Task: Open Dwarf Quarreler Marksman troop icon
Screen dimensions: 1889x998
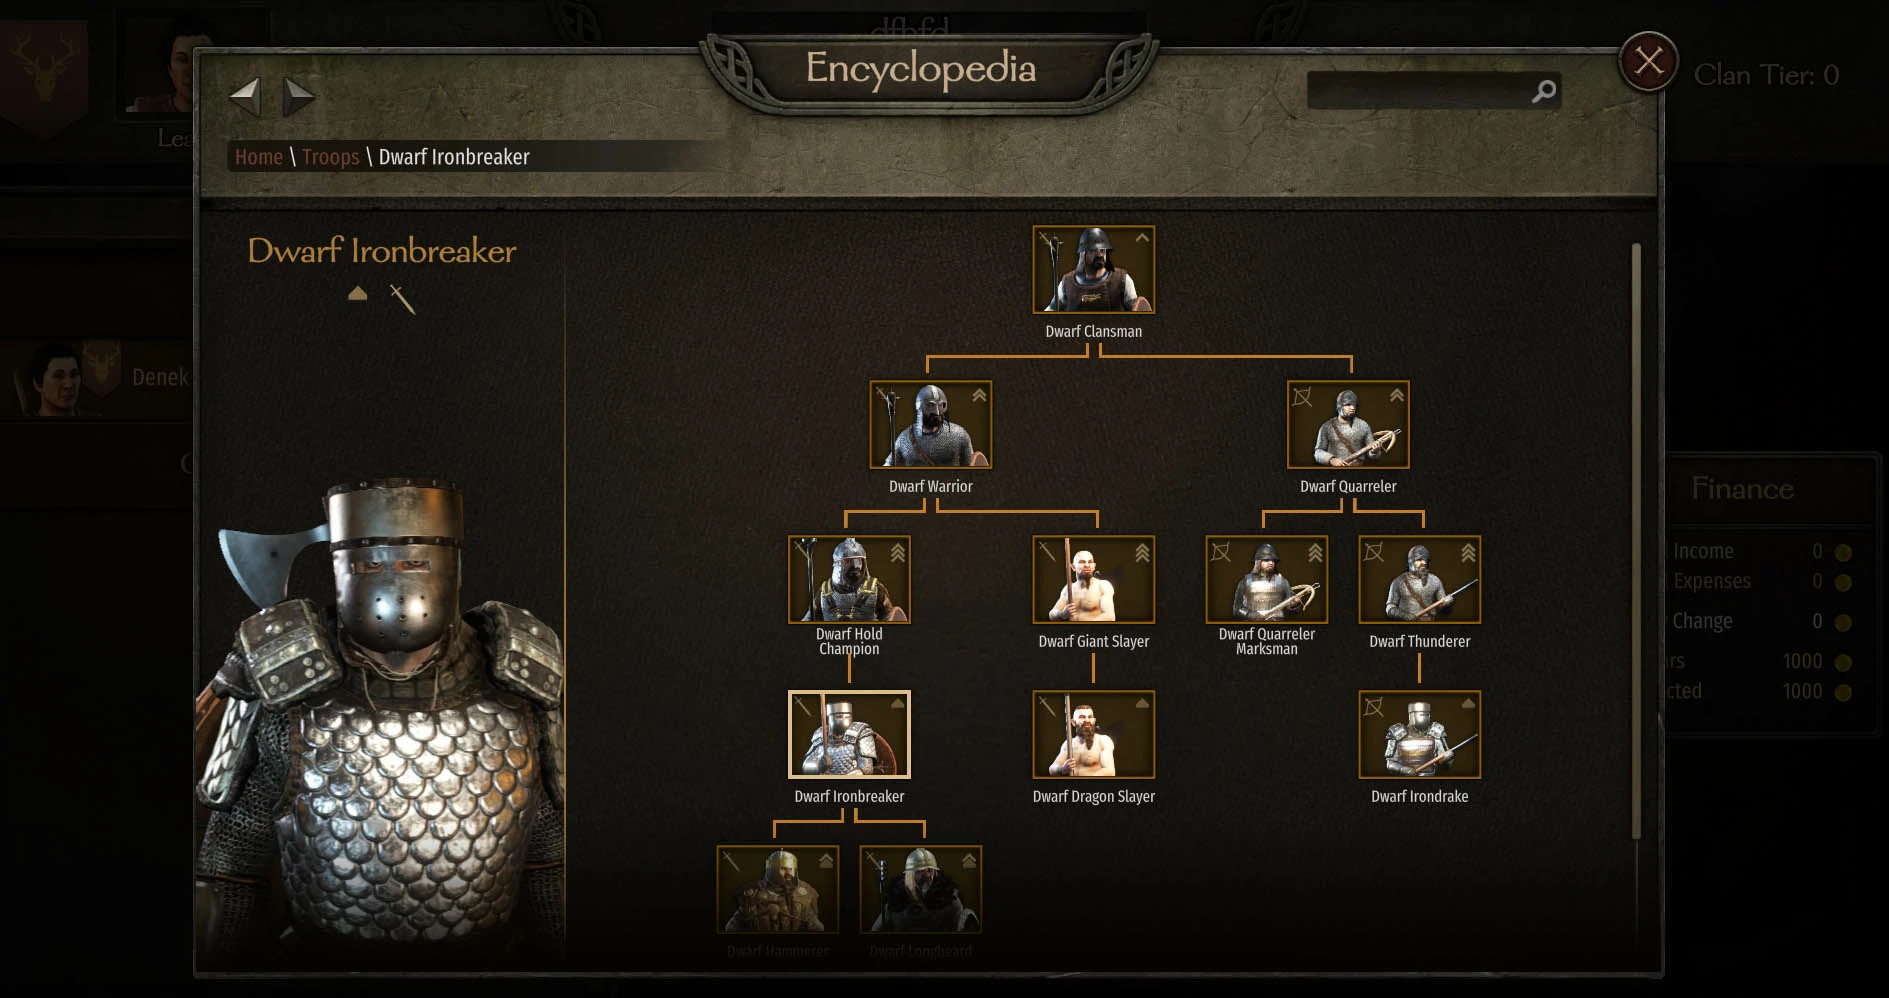Action: point(1266,579)
